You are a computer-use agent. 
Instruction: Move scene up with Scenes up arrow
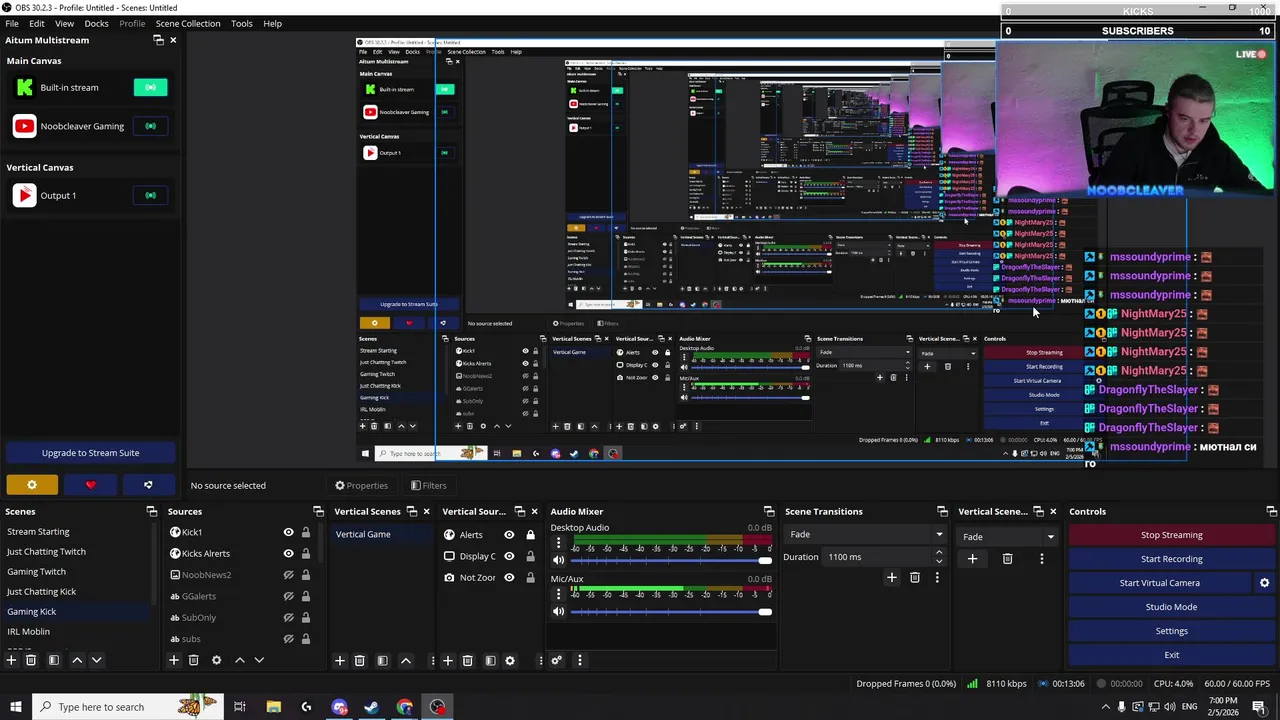77,660
